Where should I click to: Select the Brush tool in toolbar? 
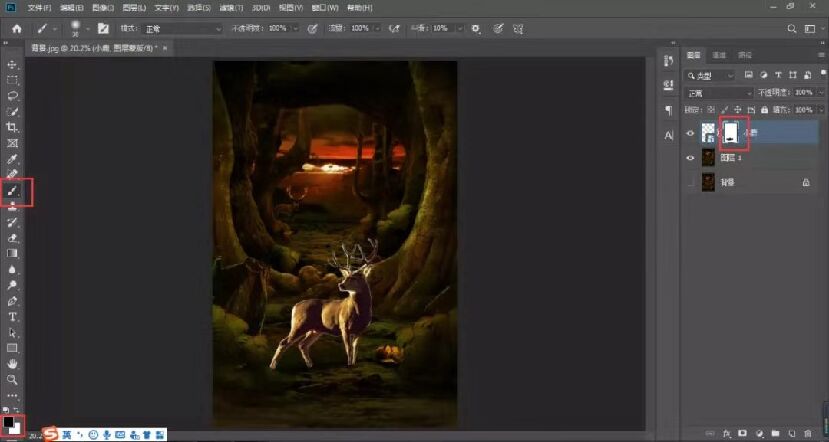tap(13, 191)
